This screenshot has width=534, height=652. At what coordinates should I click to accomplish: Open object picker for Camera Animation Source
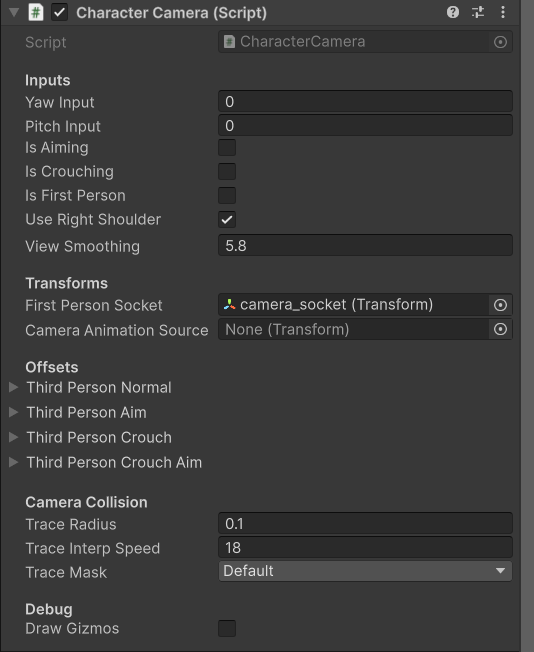tap(500, 330)
